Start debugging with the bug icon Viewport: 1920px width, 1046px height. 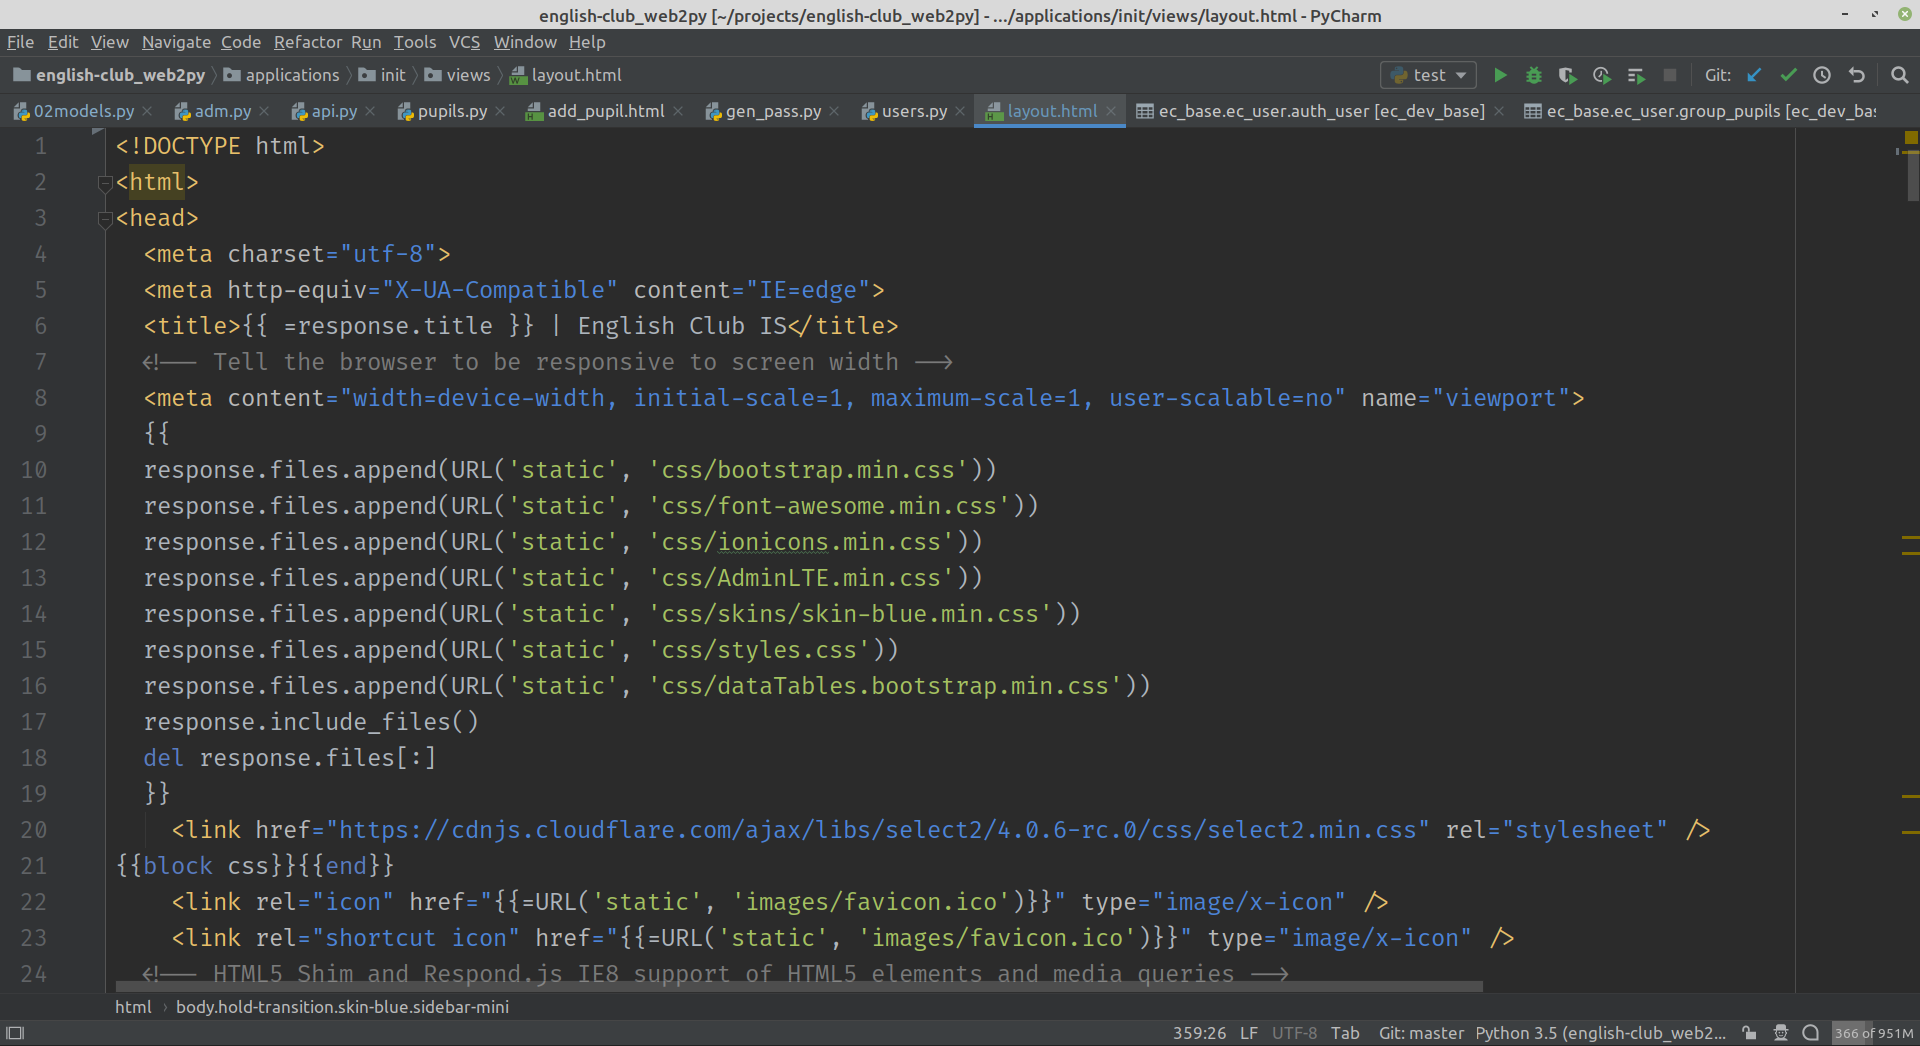tap(1534, 75)
